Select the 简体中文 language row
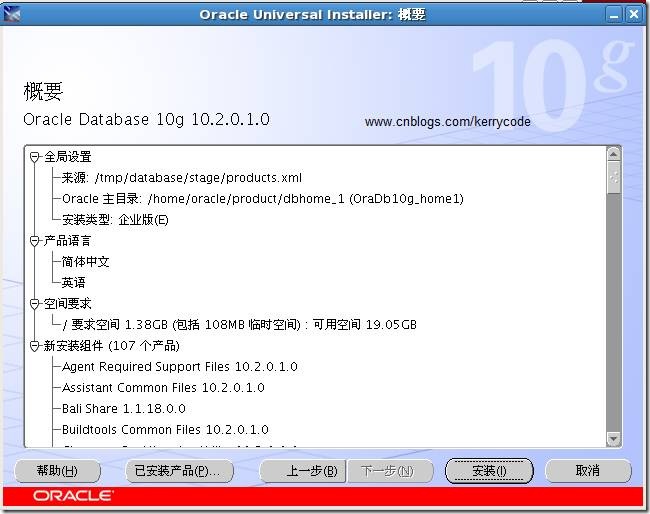This screenshot has height=514, width=650. click(85, 262)
